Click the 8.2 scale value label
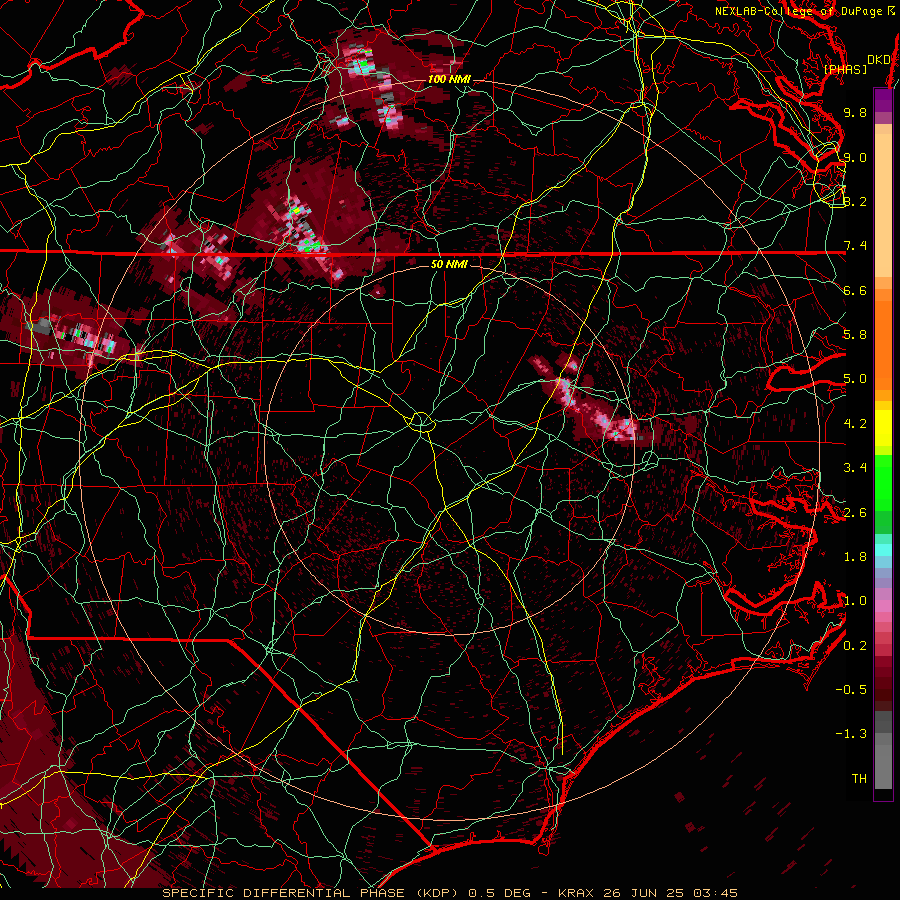 point(855,201)
